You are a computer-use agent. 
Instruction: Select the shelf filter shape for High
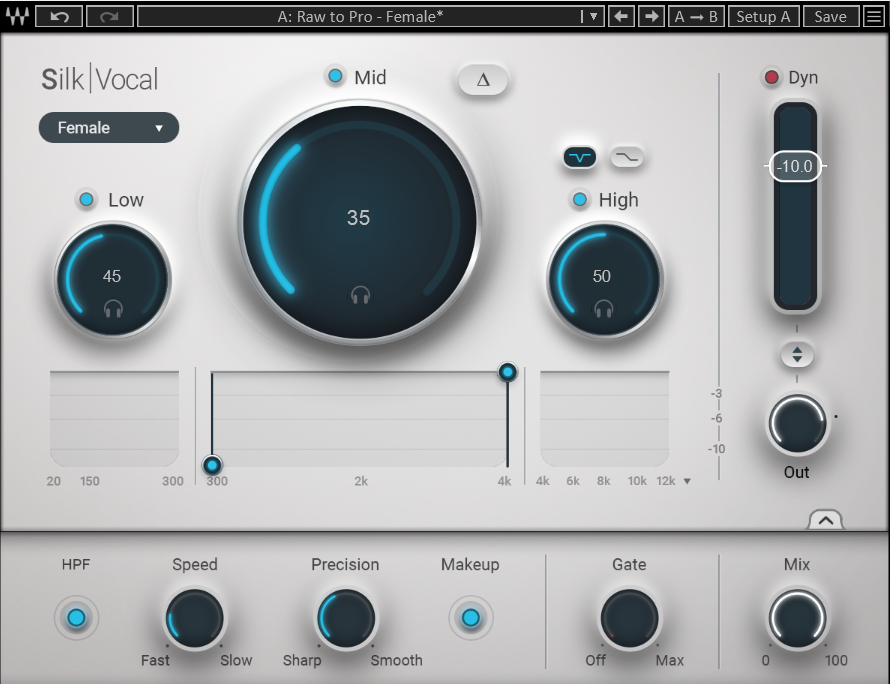click(x=627, y=157)
